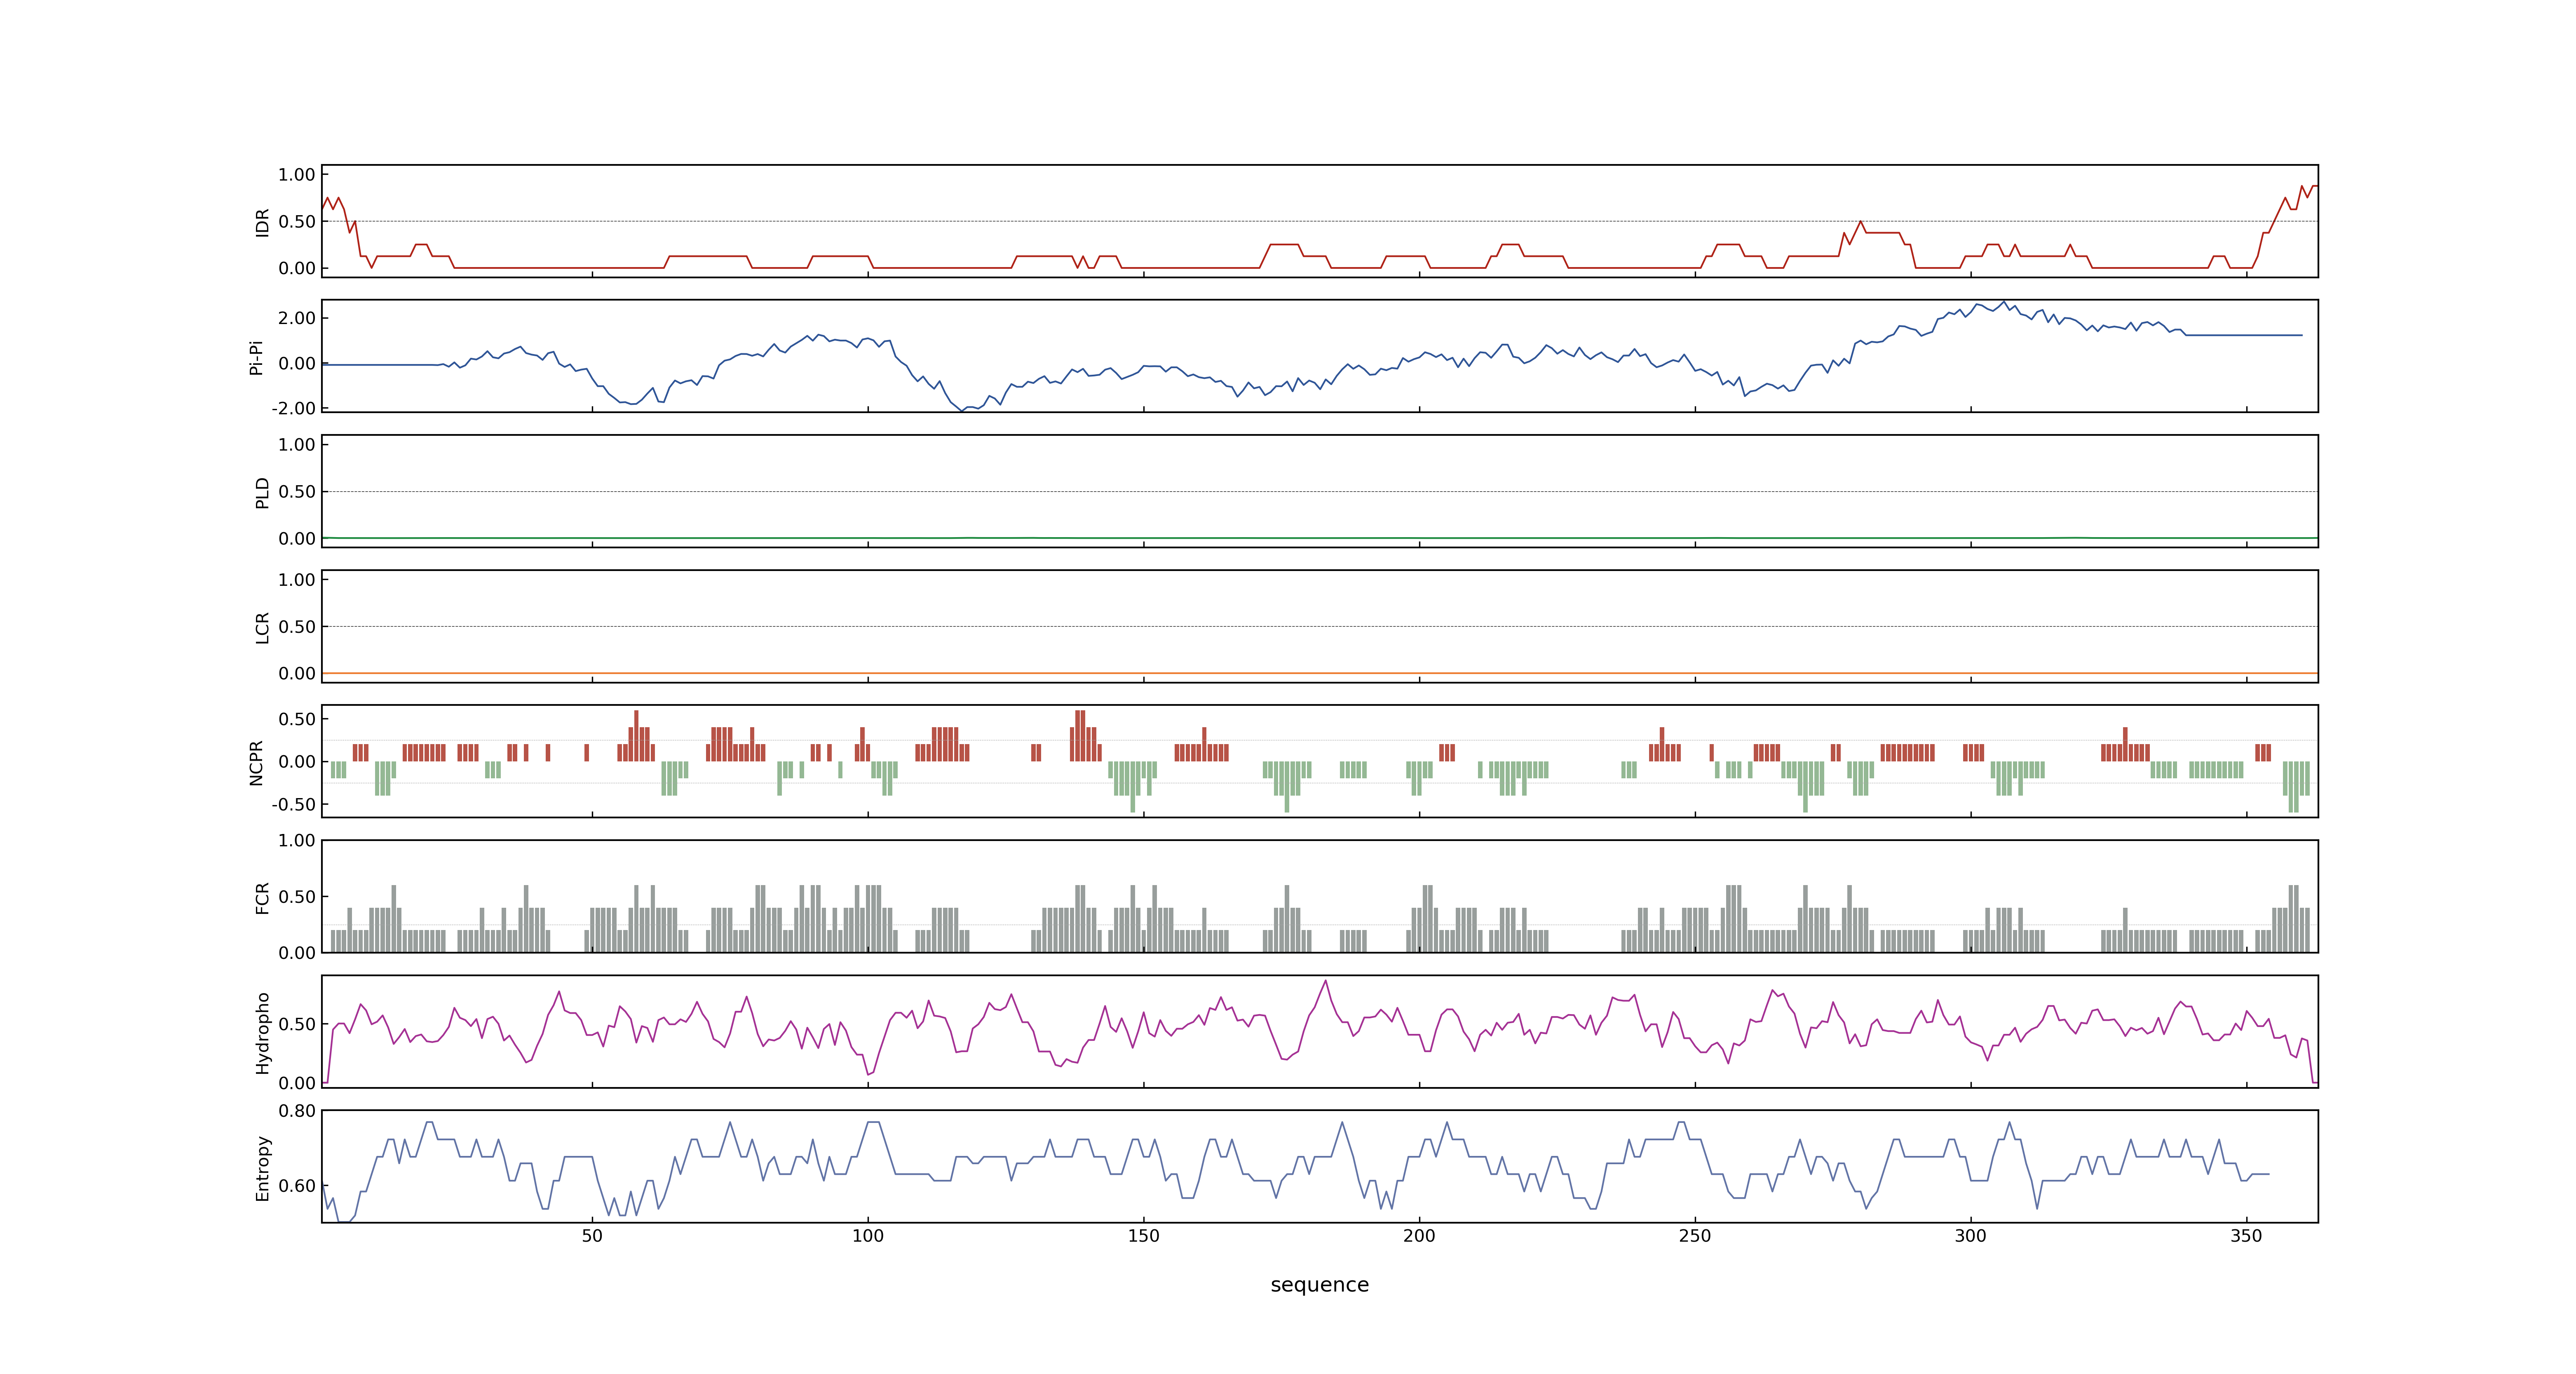Click the -2.00 tick of the Pi-Pi panel
The width and height of the screenshot is (2576, 1374).
coord(293,408)
